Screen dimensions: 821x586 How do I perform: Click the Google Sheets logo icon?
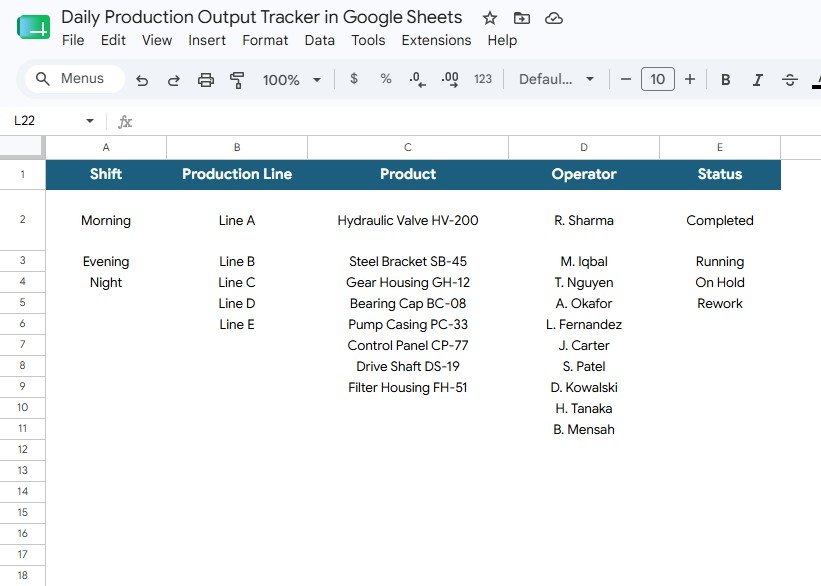pos(34,27)
